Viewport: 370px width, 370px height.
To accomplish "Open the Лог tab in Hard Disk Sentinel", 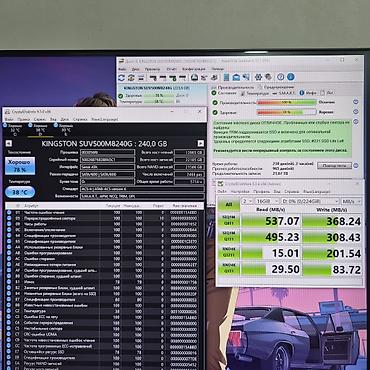I will point(327,93).
